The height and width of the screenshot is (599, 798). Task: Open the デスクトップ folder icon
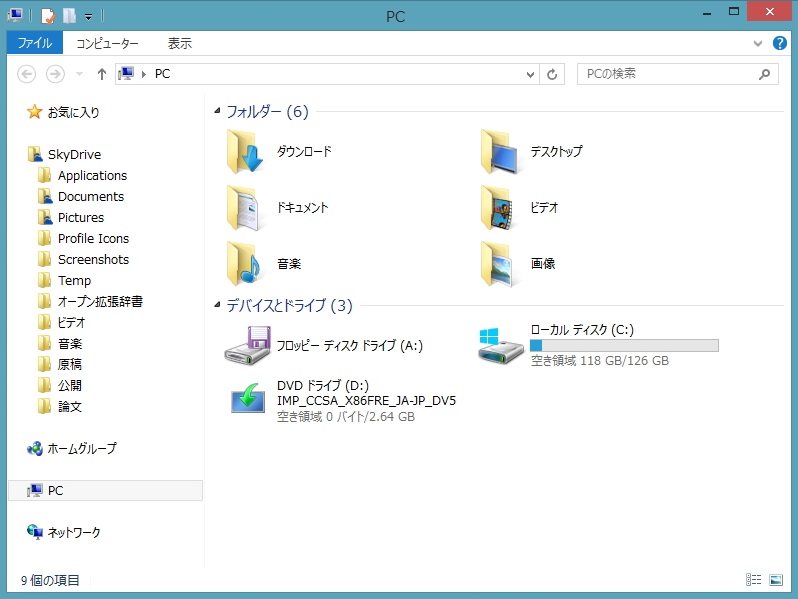(x=499, y=151)
